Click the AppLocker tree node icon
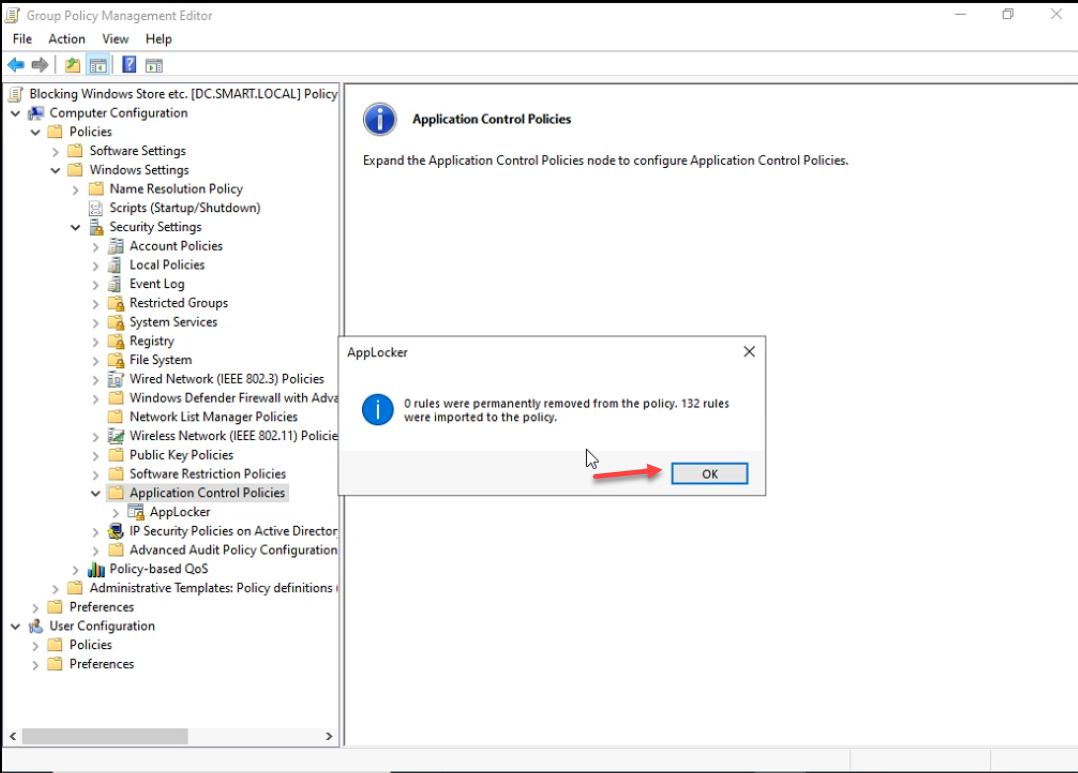Screen dimensions: 1078x773 pos(136,512)
